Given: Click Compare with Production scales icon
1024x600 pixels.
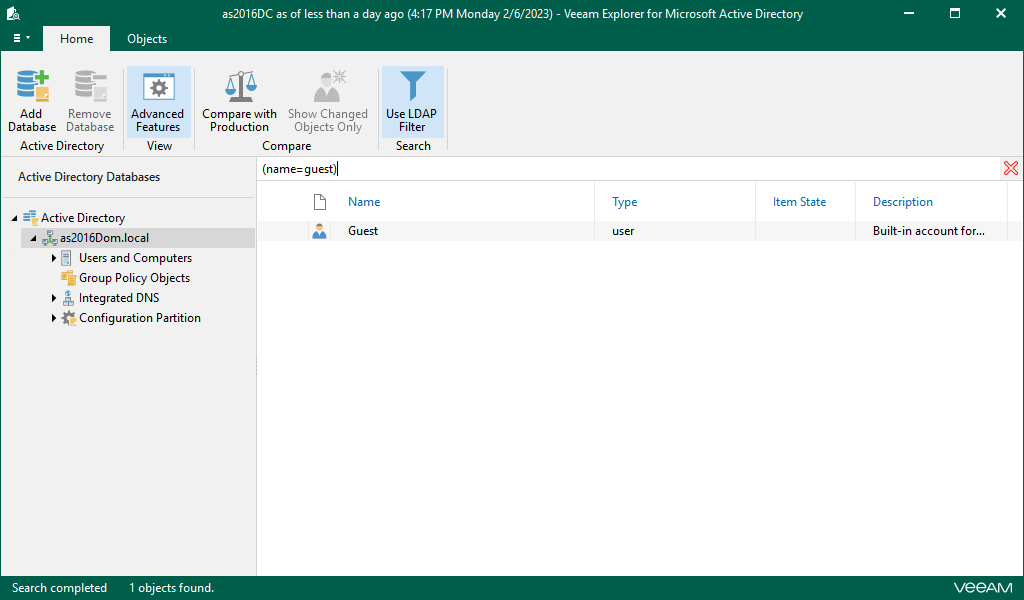Looking at the screenshot, I should pyautogui.click(x=240, y=86).
